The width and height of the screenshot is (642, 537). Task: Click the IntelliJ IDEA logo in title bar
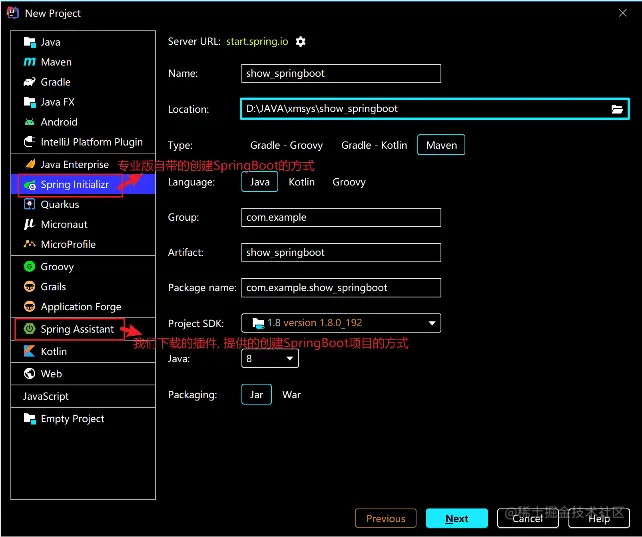13,13
